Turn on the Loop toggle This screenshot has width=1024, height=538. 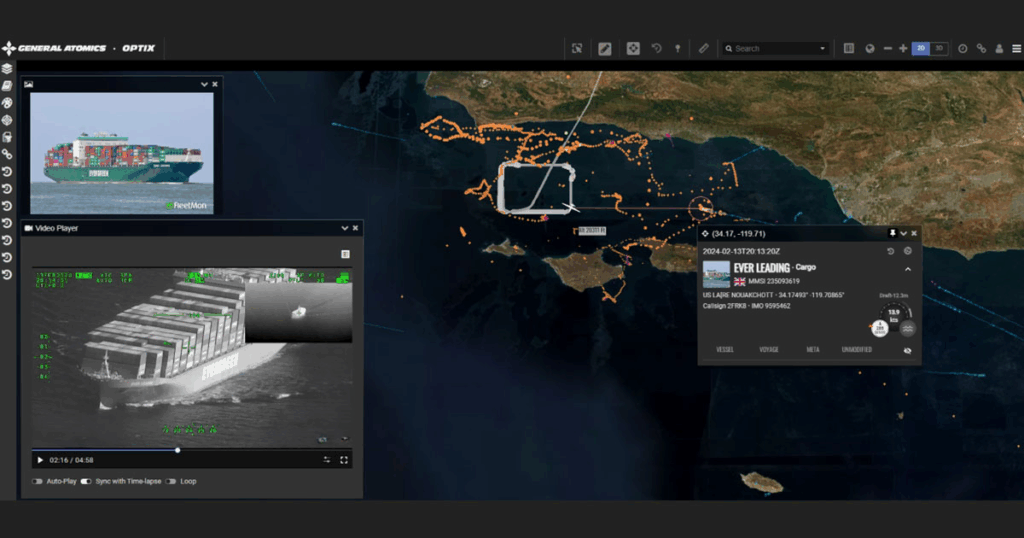click(171, 481)
